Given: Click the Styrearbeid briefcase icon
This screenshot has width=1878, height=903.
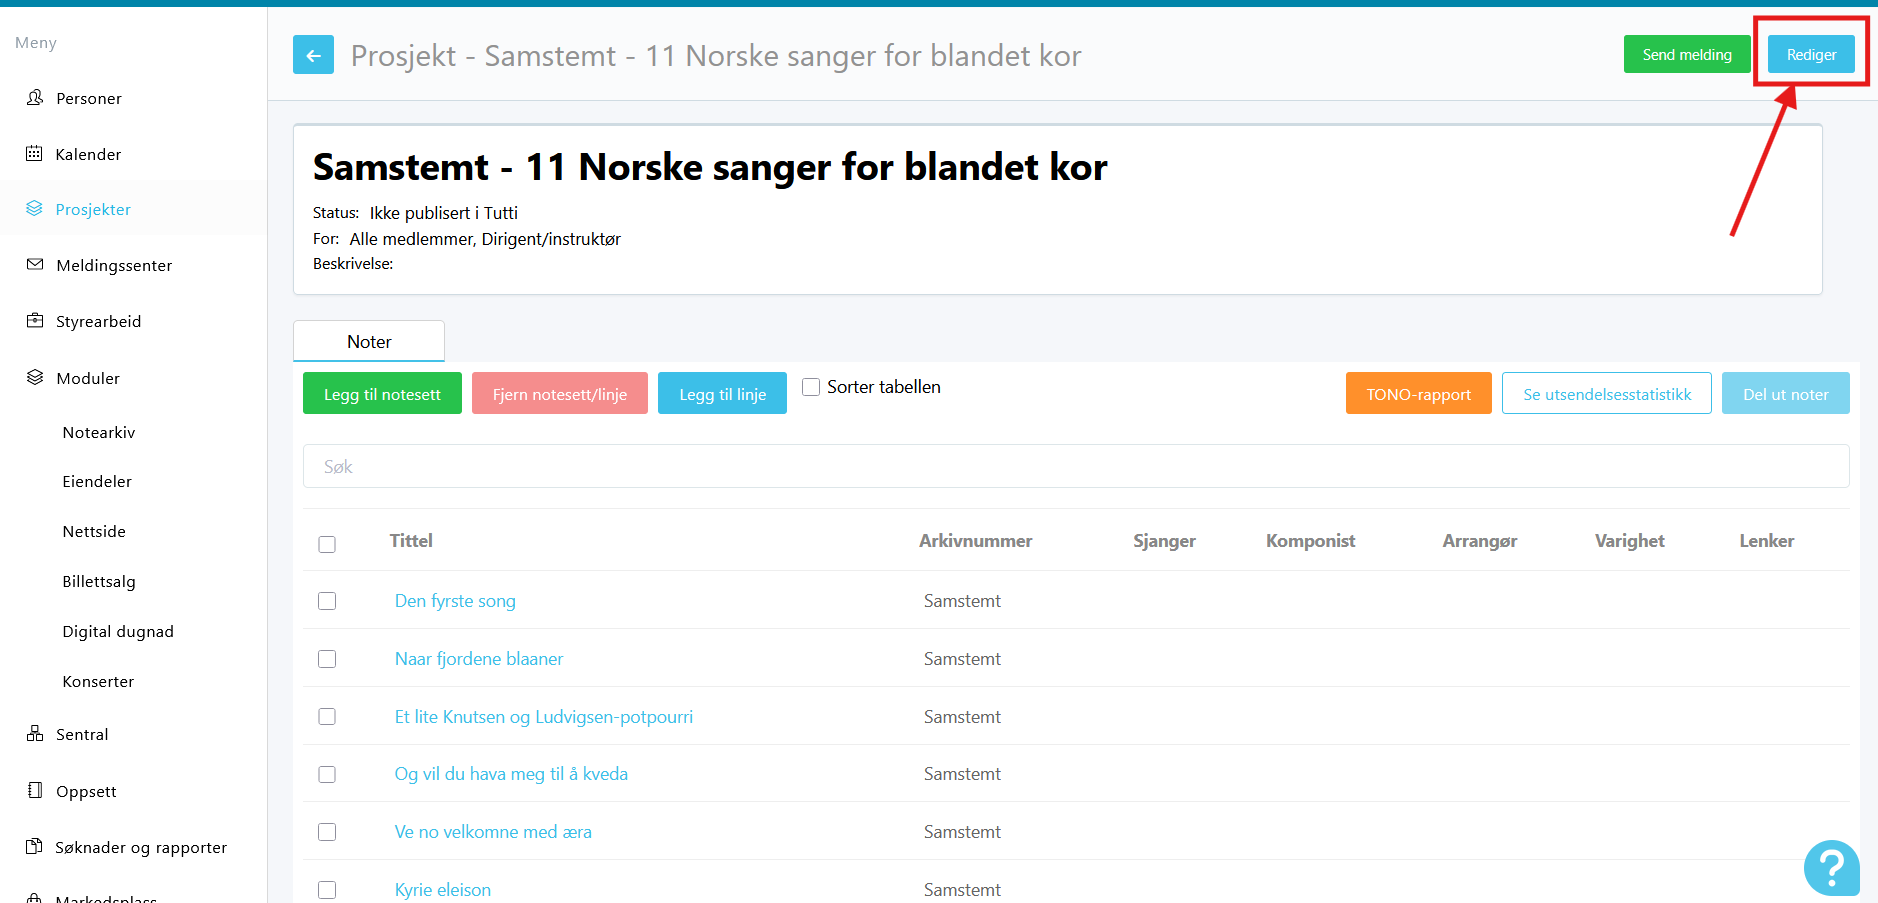Looking at the screenshot, I should pyautogui.click(x=35, y=320).
